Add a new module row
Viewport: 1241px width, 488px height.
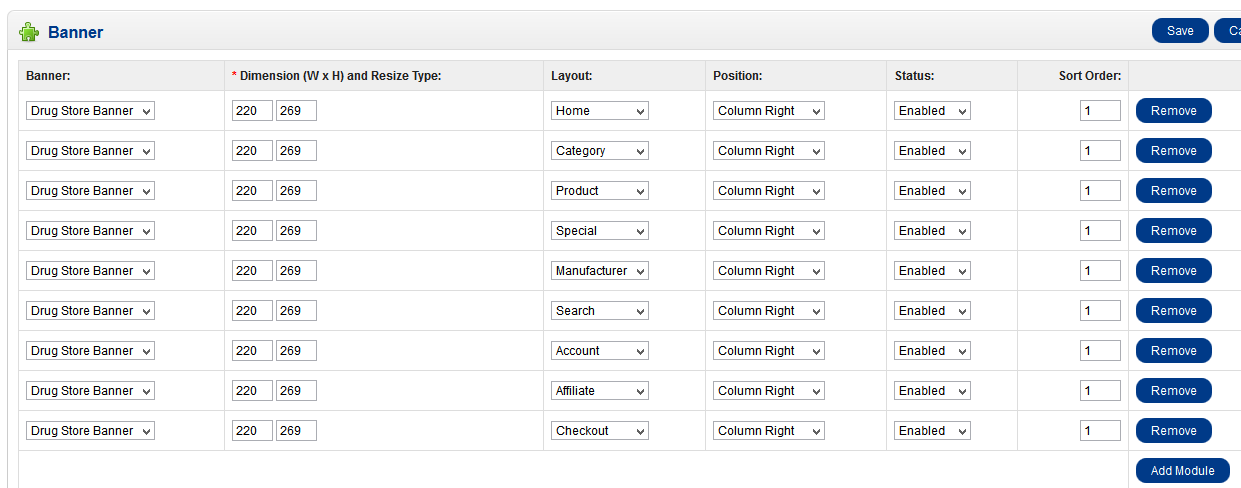(x=1182, y=471)
